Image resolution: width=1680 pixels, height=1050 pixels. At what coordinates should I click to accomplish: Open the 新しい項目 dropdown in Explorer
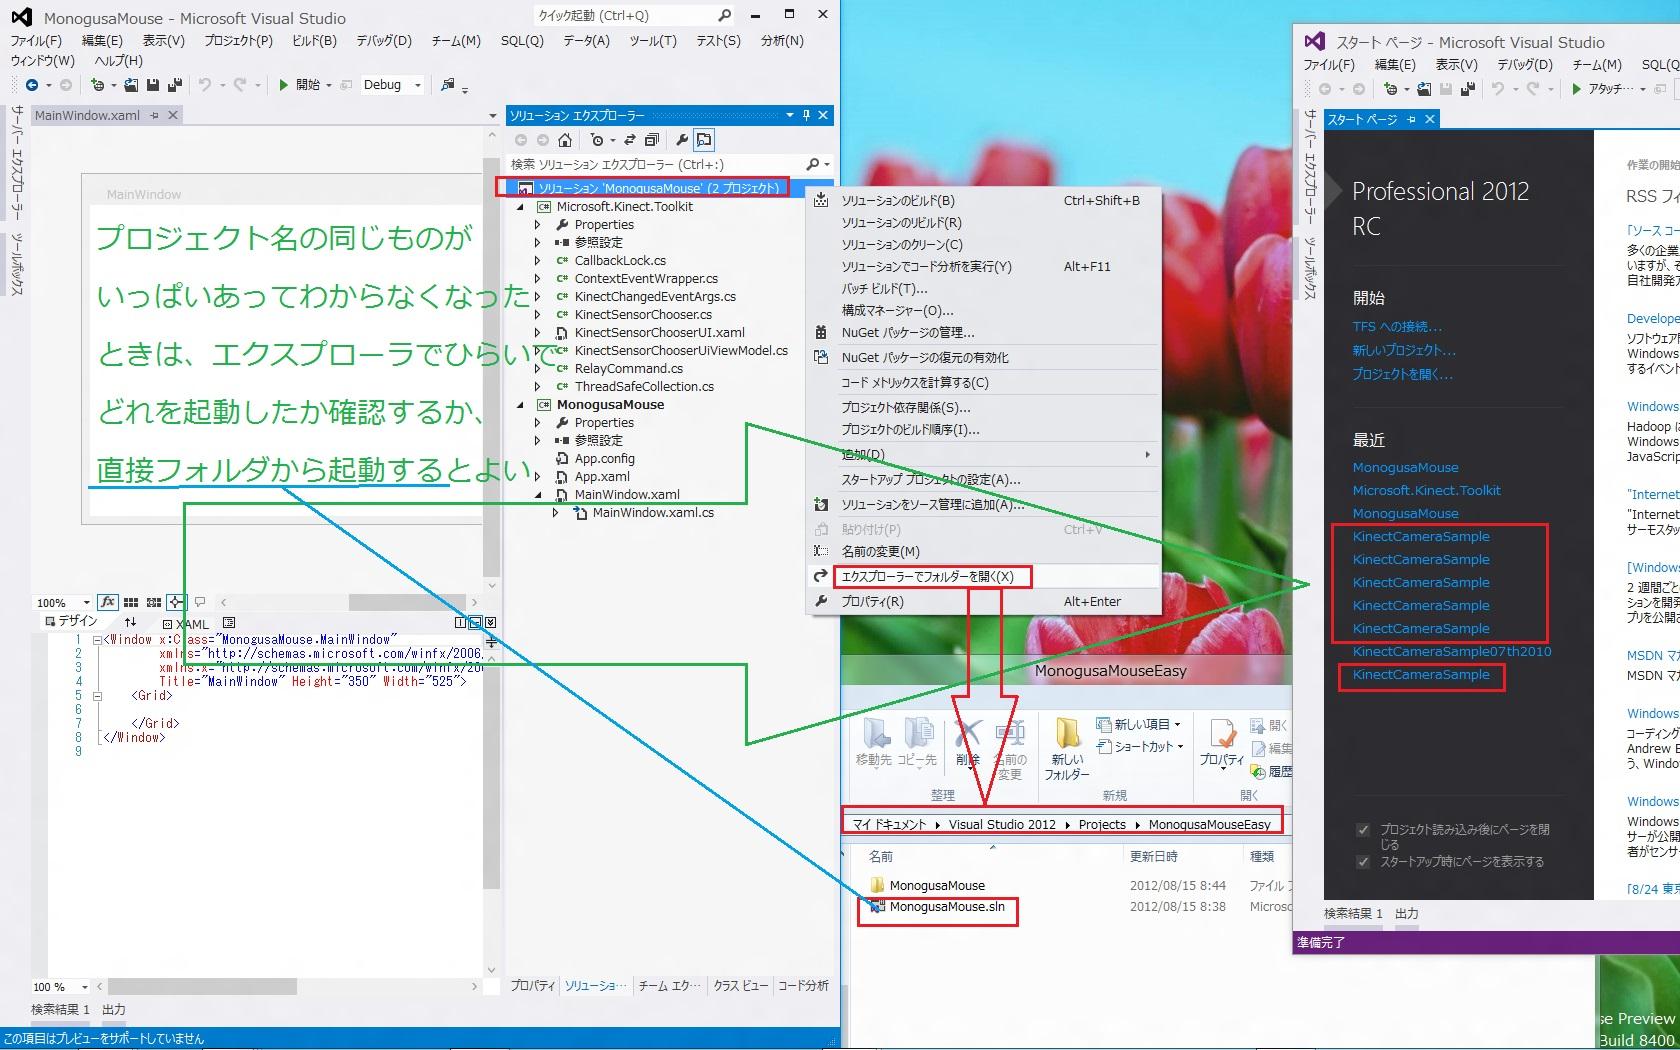point(1139,724)
